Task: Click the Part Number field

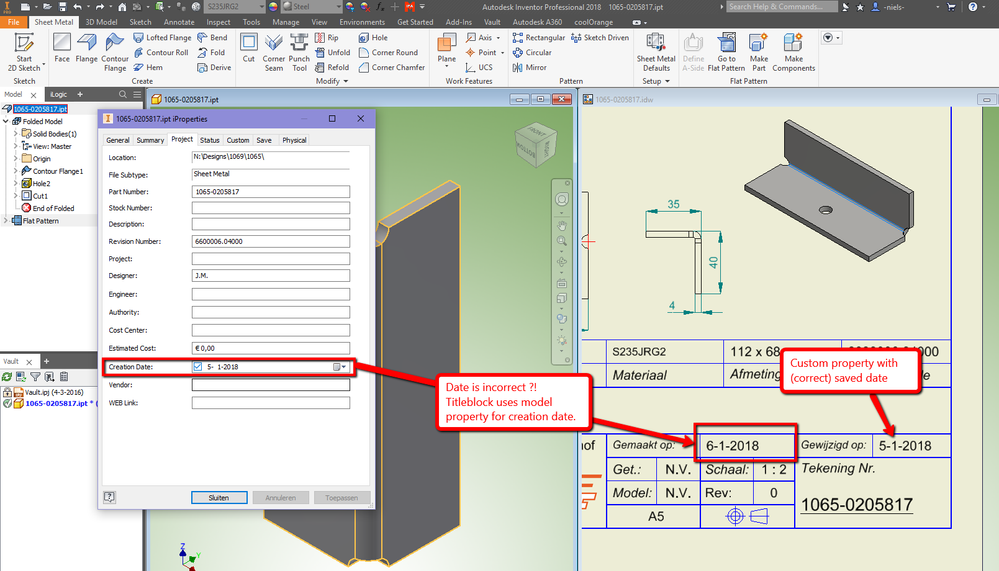Action: [x=271, y=192]
